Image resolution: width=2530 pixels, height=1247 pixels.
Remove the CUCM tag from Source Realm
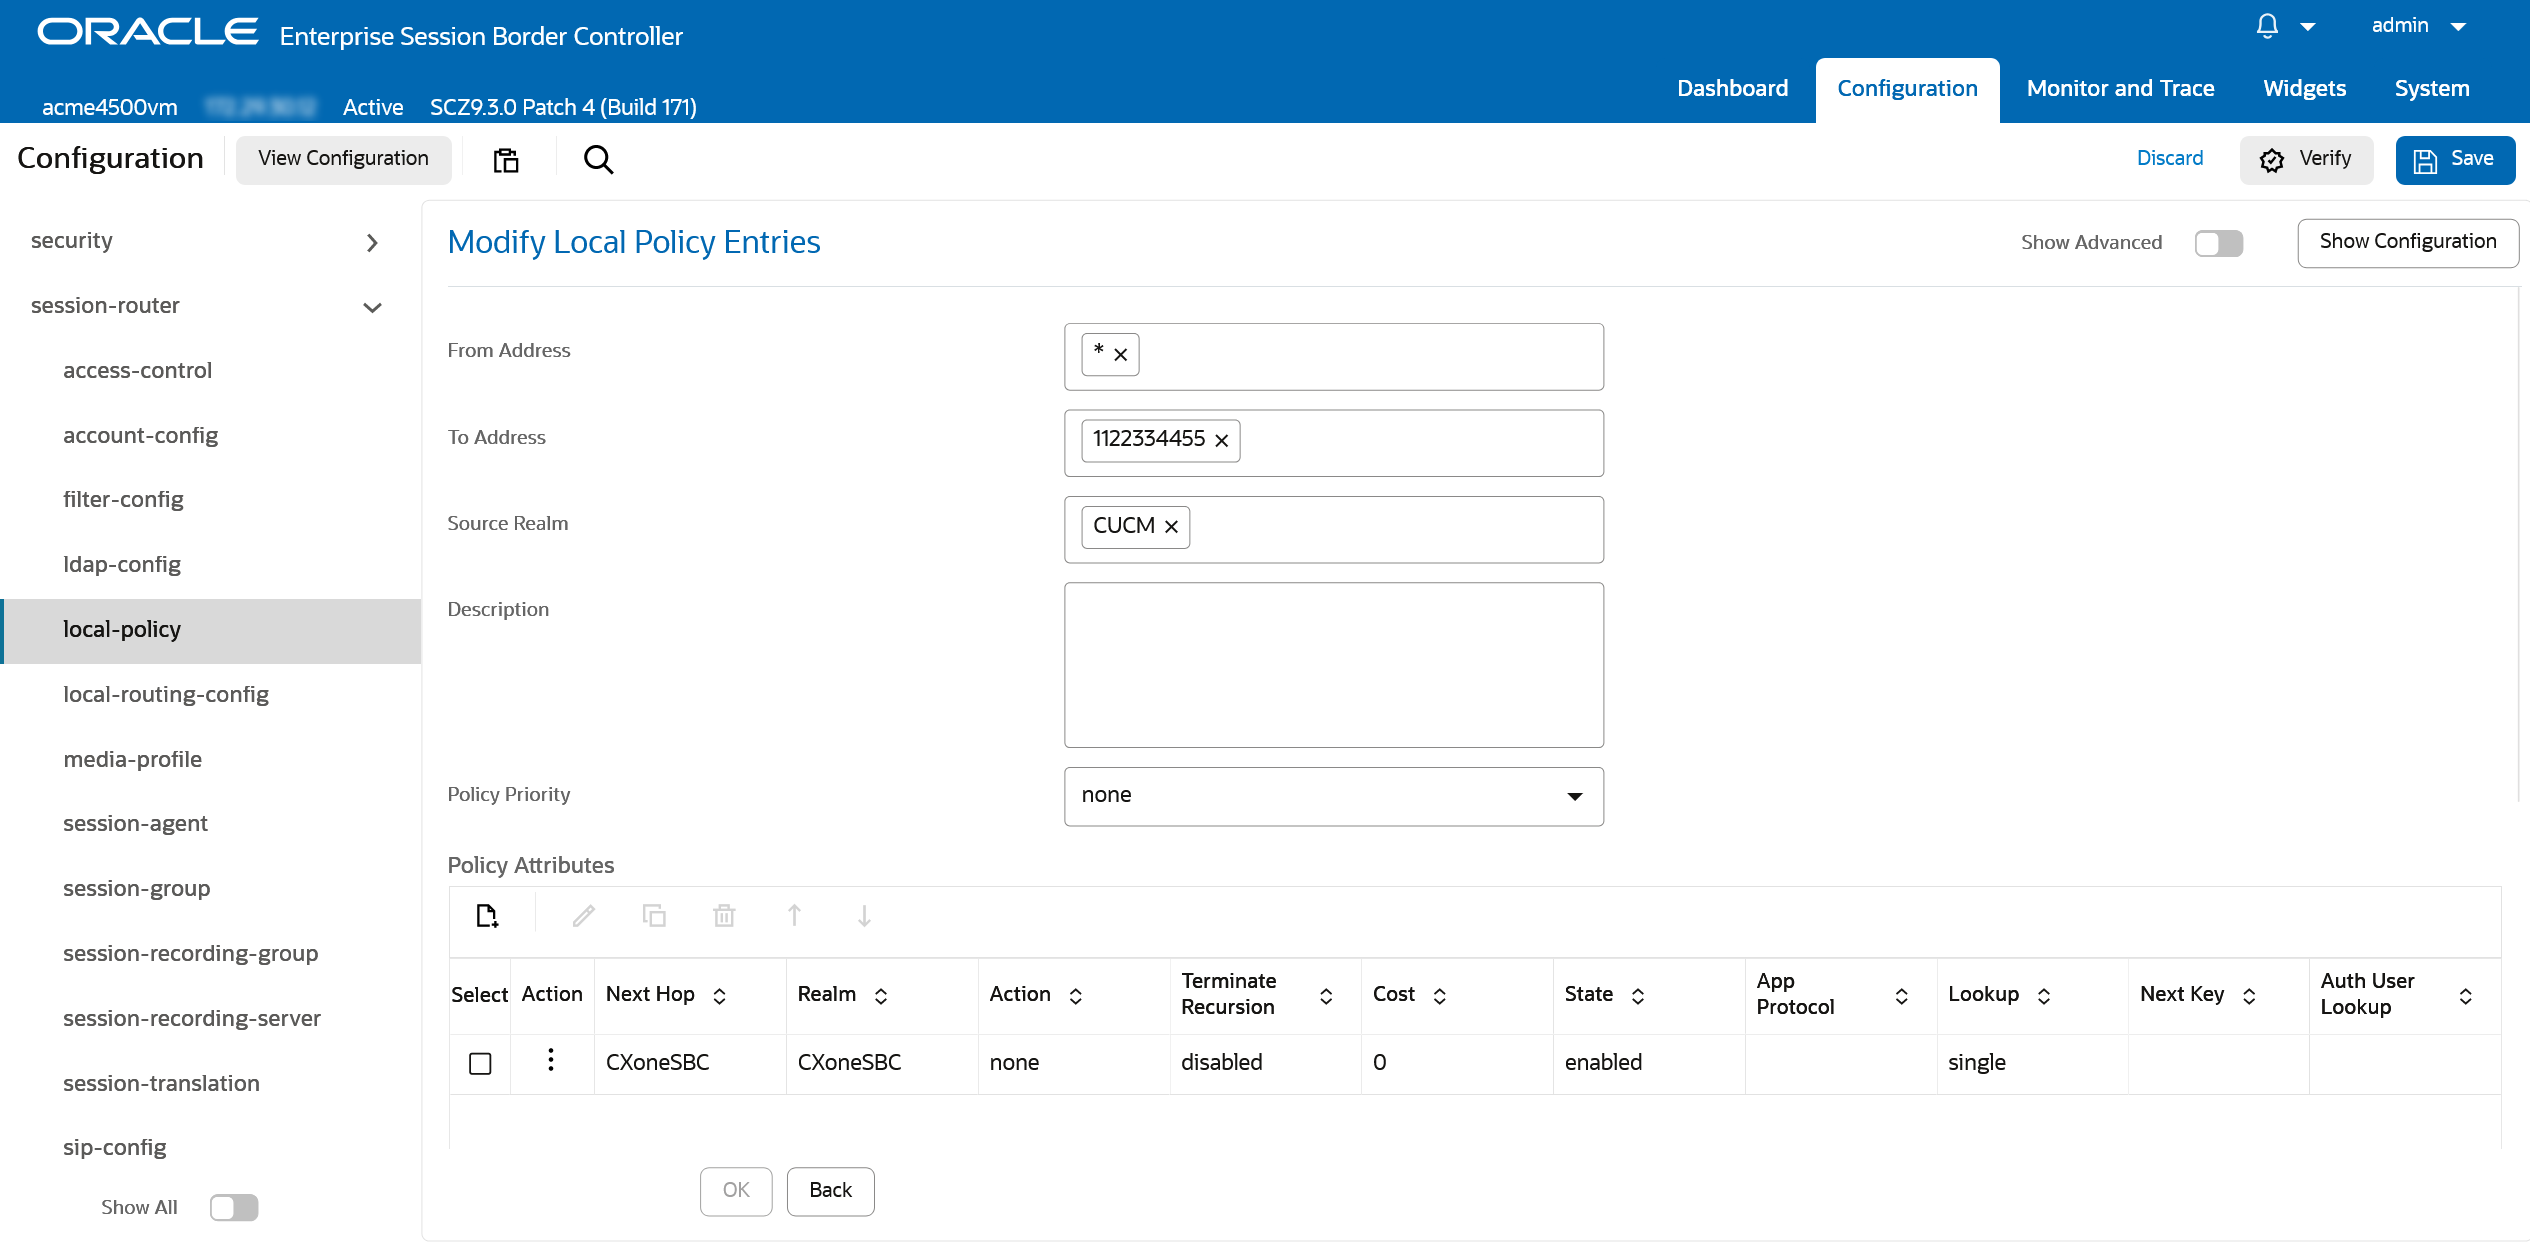[x=1171, y=527]
